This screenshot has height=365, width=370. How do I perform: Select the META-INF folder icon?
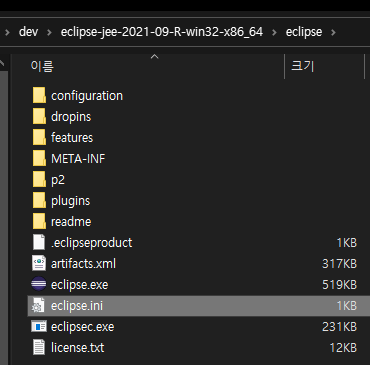pyautogui.click(x=39, y=159)
